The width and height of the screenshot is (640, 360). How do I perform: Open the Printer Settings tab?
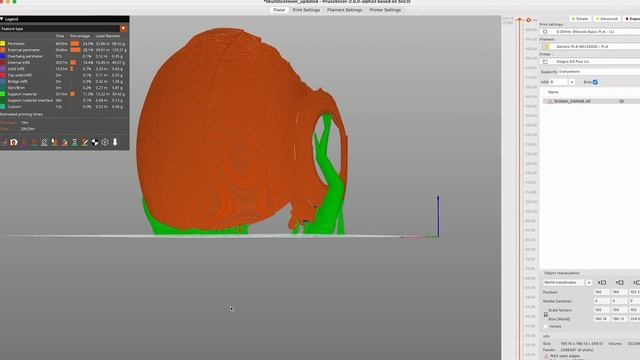click(385, 10)
